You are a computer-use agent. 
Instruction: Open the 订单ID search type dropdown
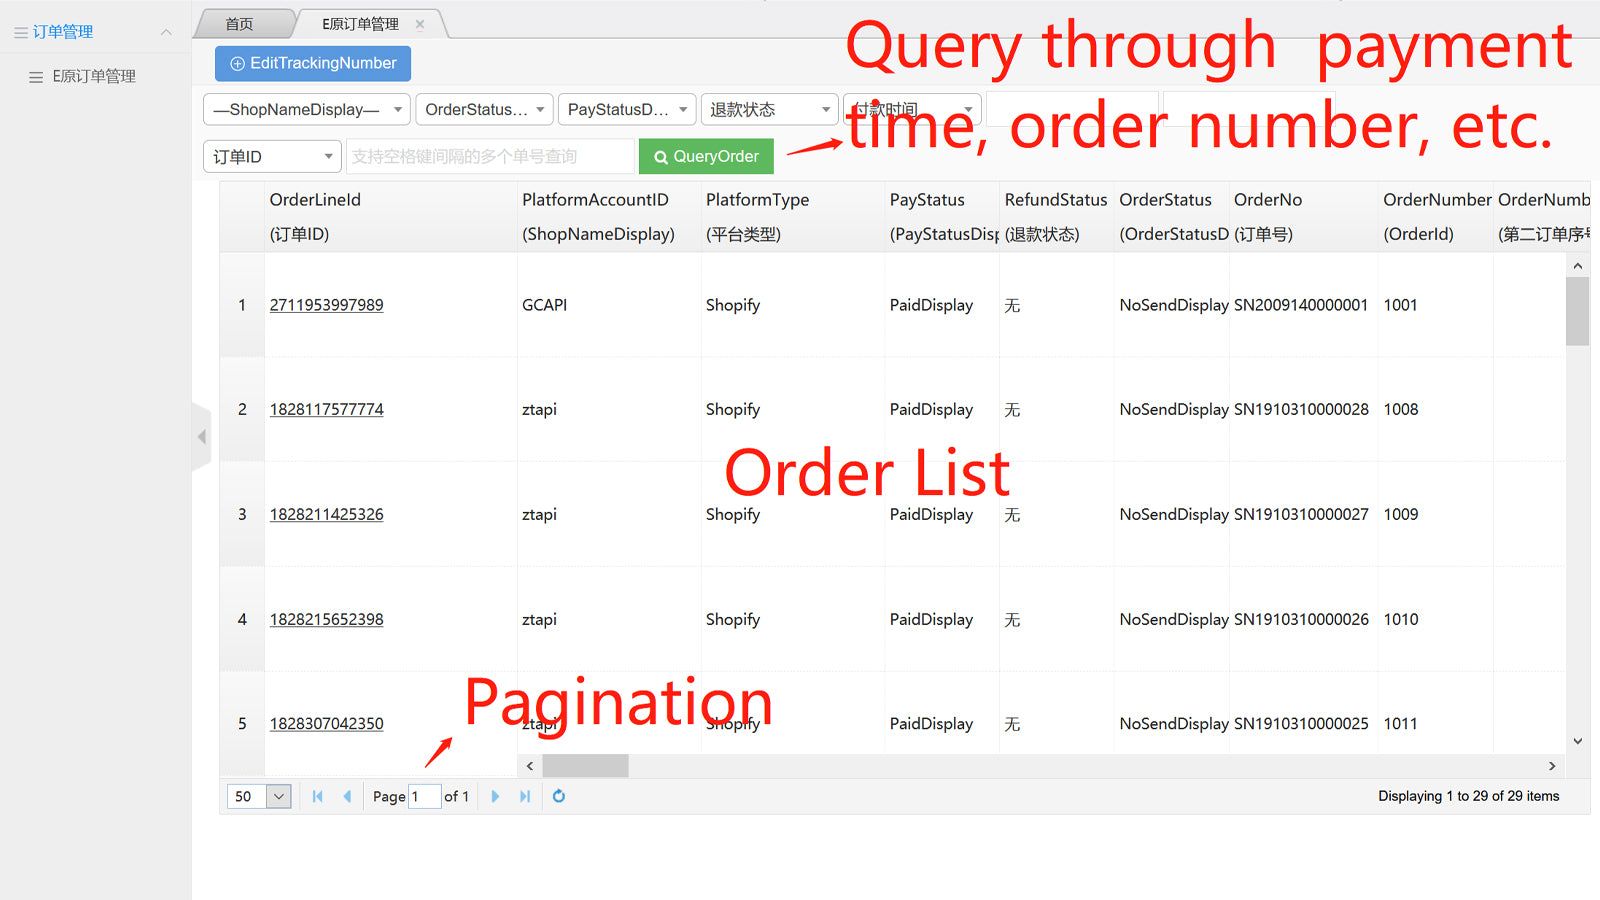click(x=272, y=157)
